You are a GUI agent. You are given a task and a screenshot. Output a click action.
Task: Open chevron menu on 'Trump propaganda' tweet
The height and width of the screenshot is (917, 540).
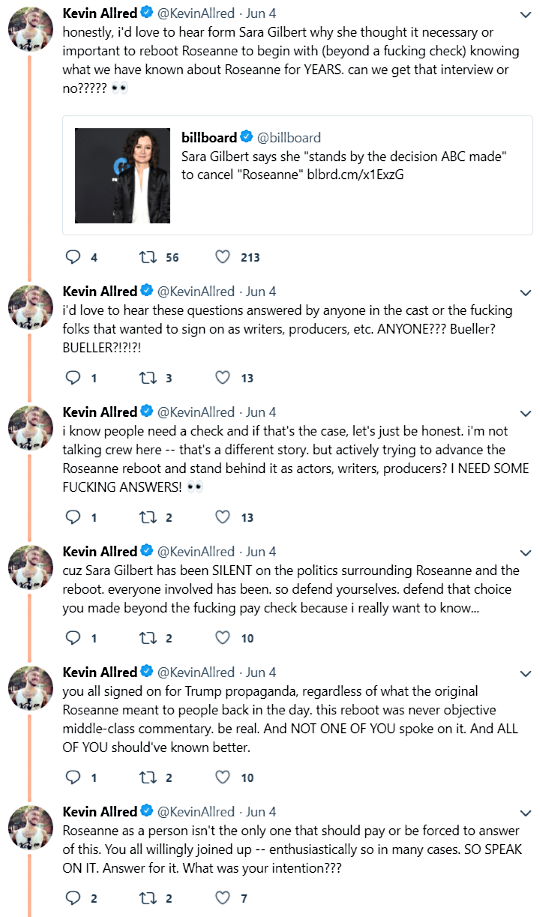tap(525, 673)
